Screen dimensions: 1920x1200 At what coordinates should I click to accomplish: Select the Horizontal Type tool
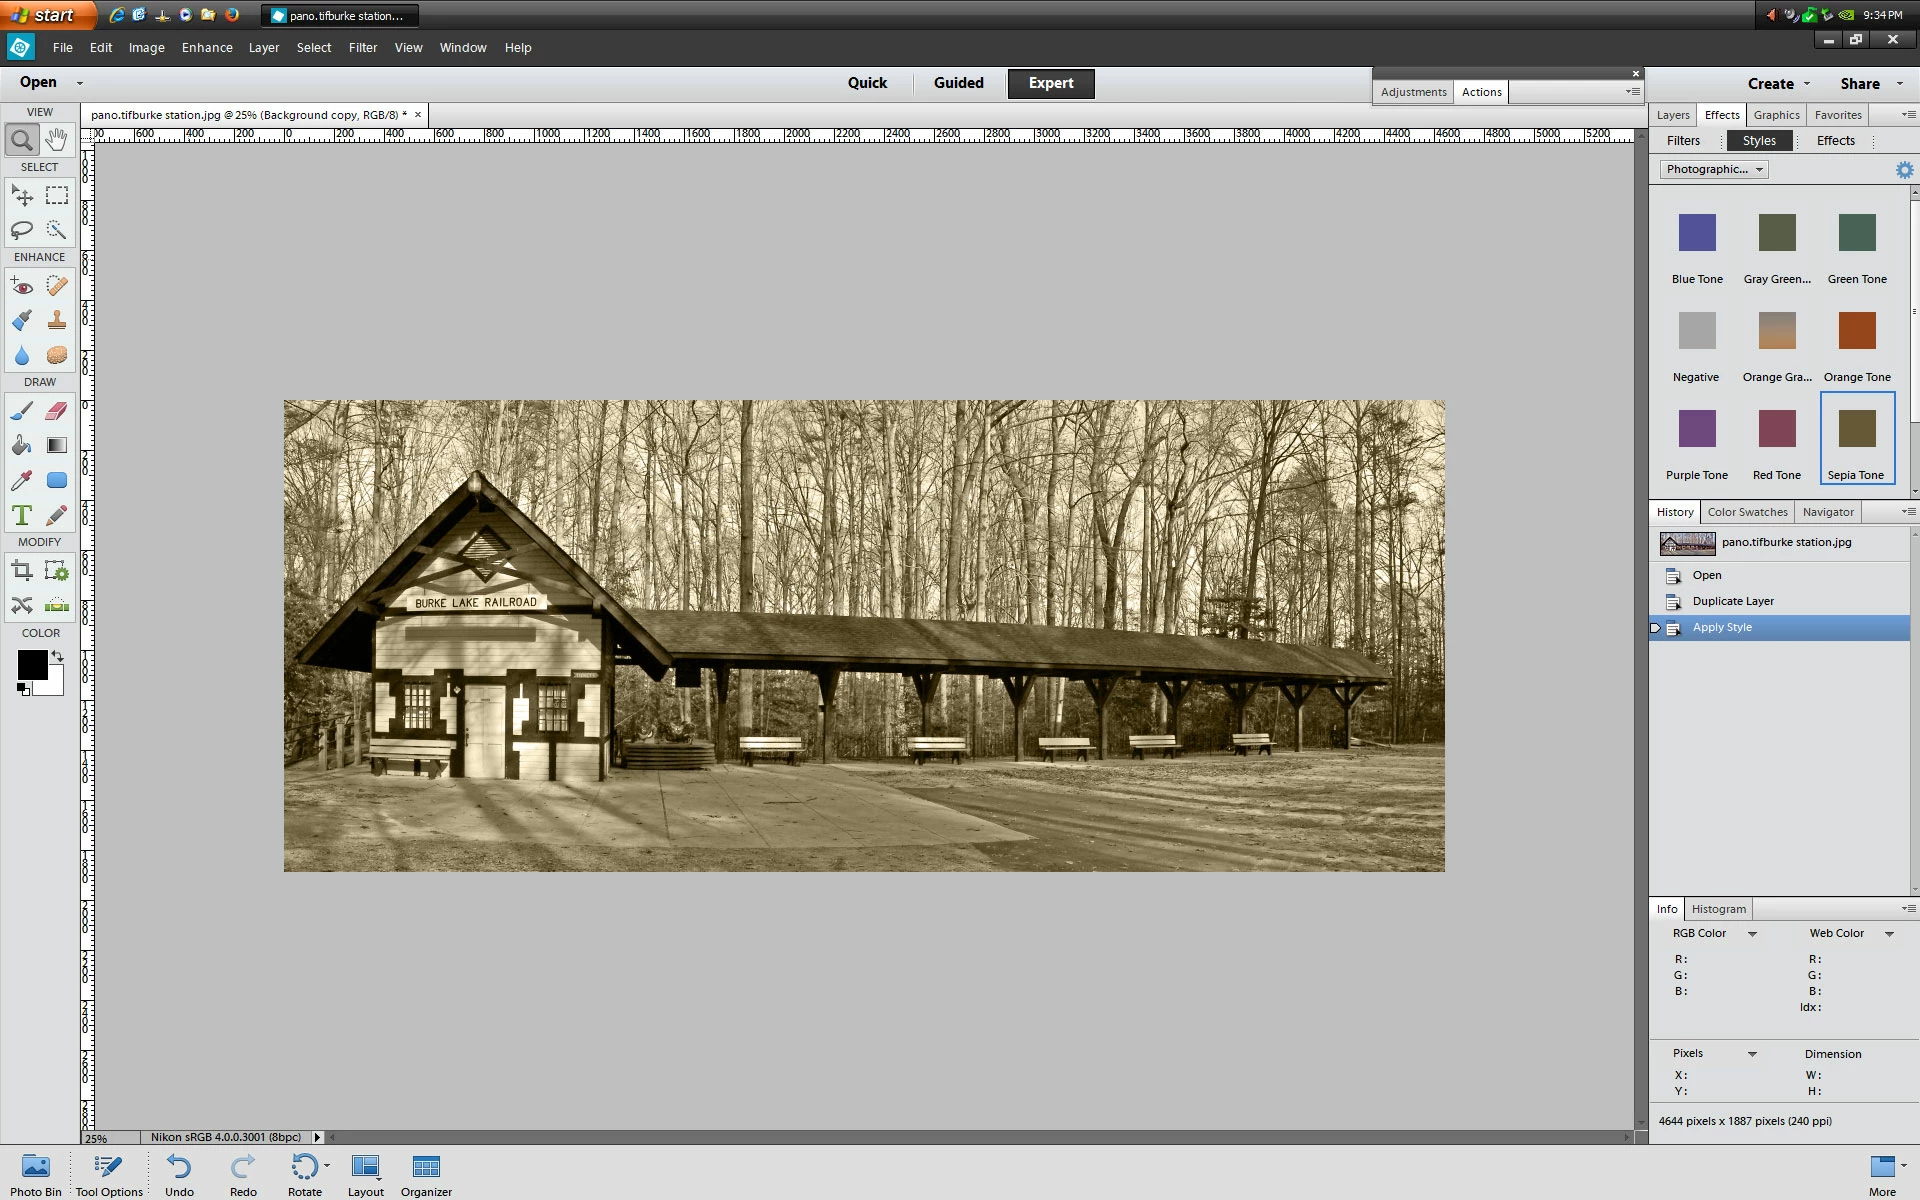point(22,515)
